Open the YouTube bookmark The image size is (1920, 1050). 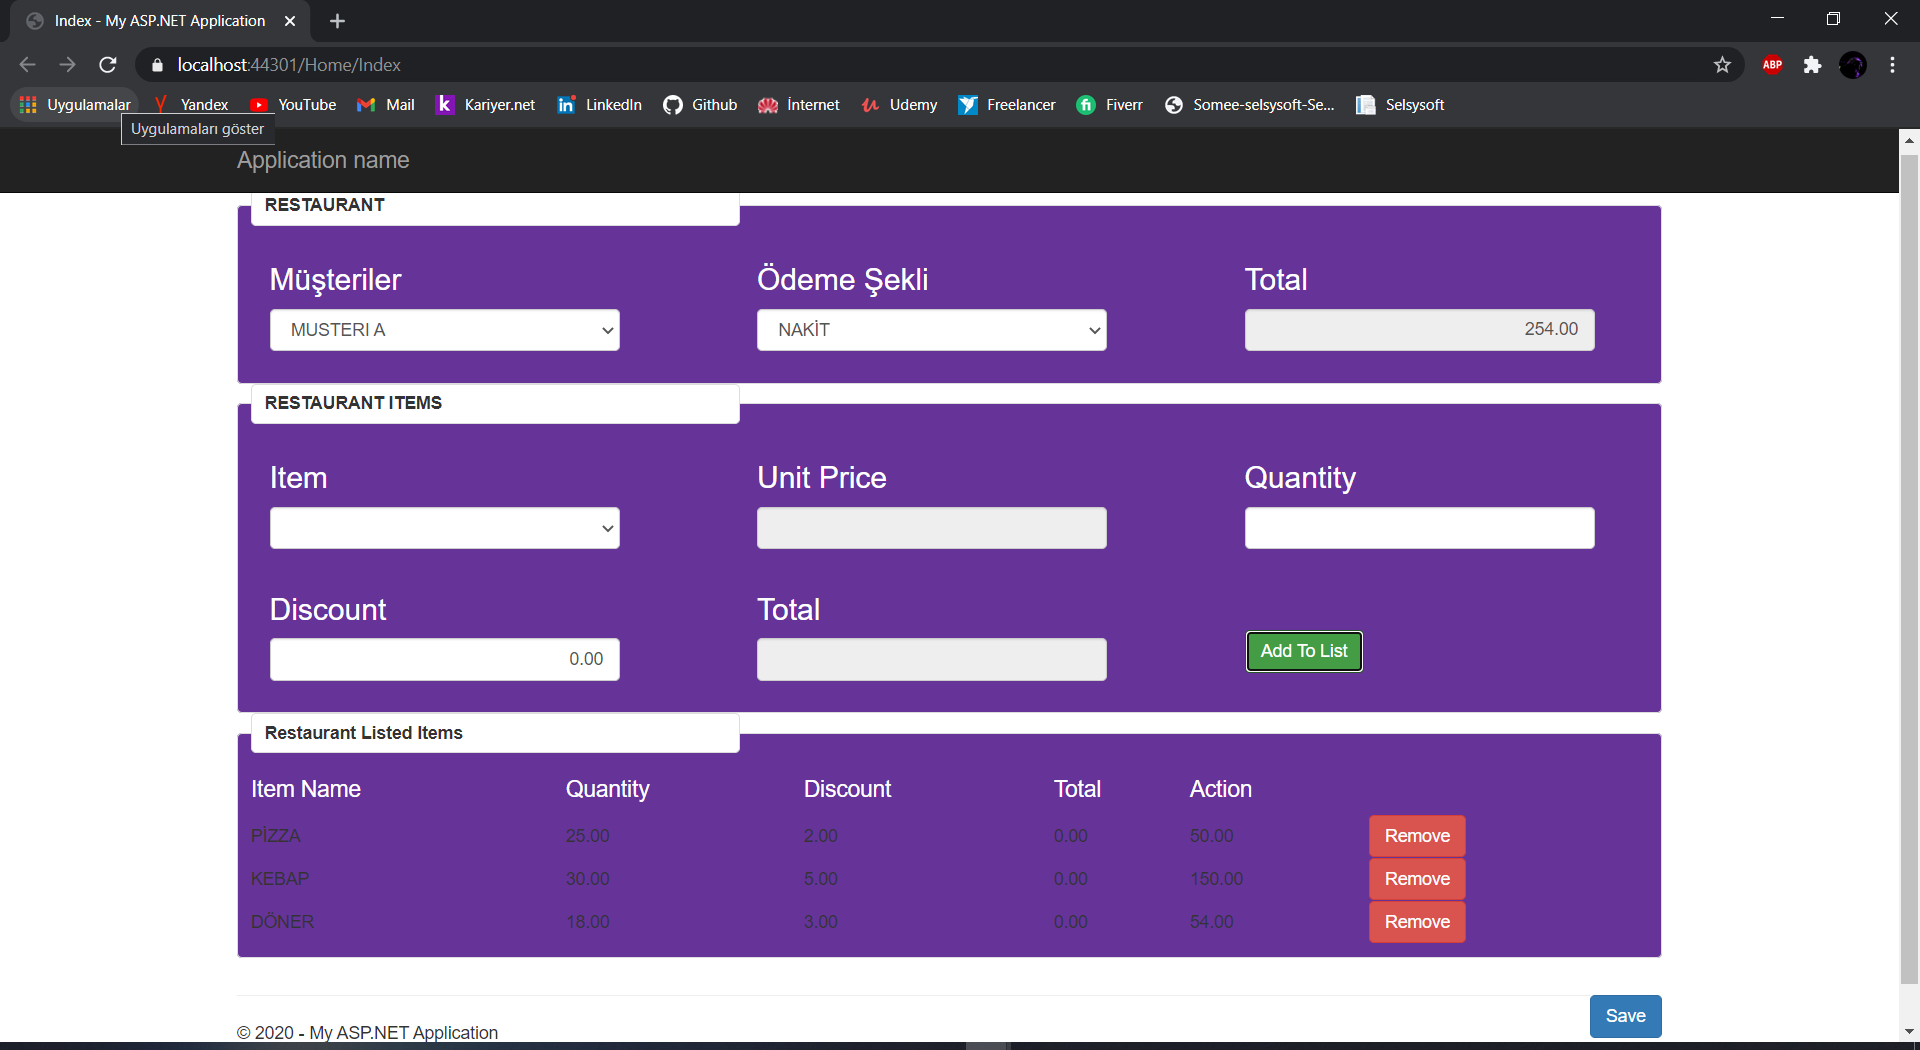(292, 104)
